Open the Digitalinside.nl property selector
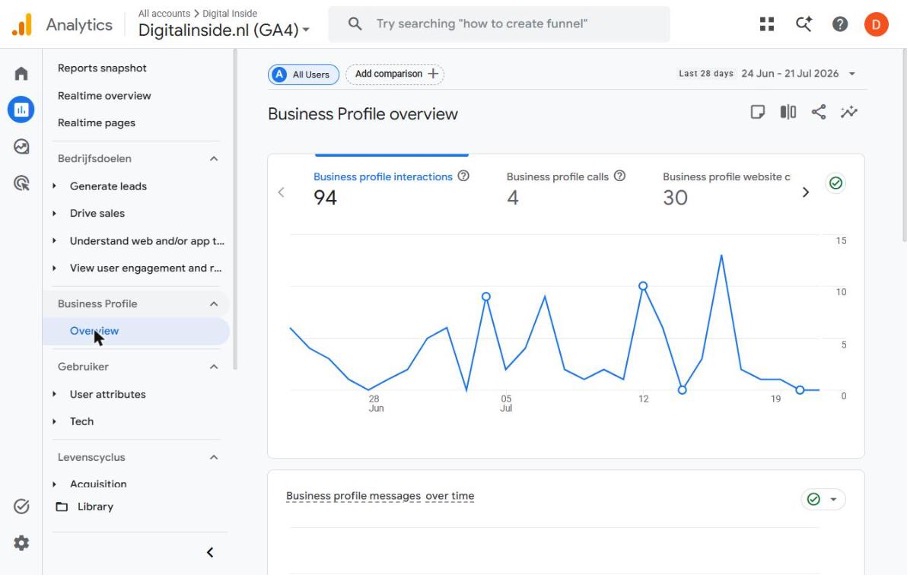 coord(224,30)
